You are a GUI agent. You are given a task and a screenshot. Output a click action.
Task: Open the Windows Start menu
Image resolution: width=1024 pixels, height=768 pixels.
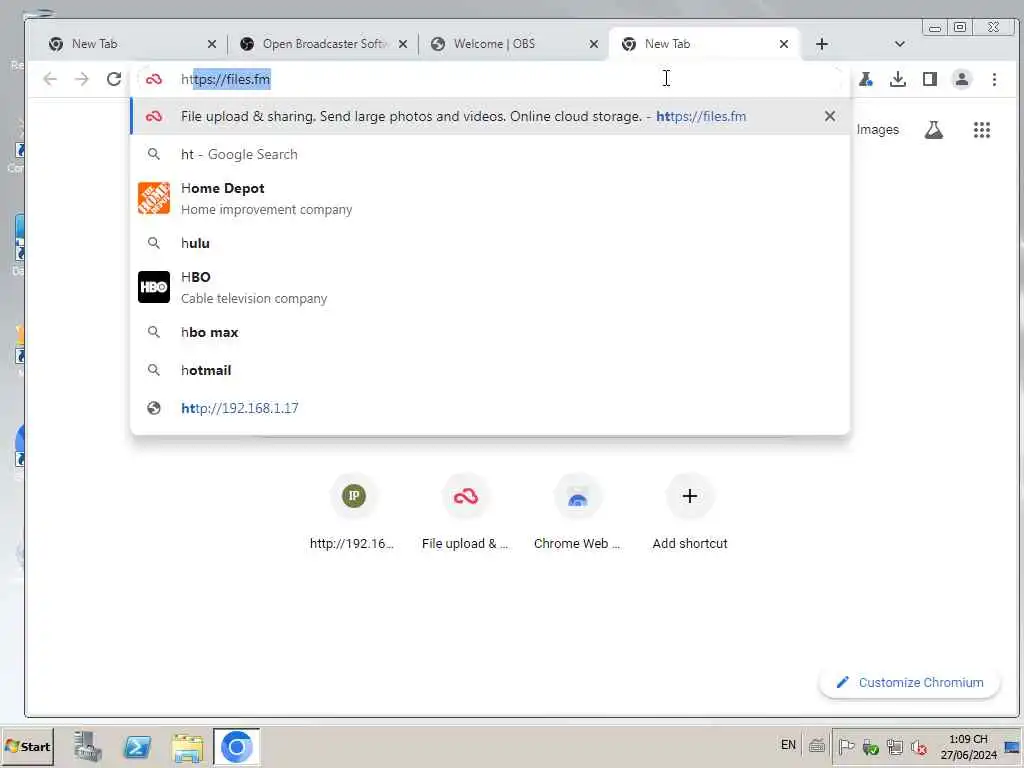(x=27, y=746)
